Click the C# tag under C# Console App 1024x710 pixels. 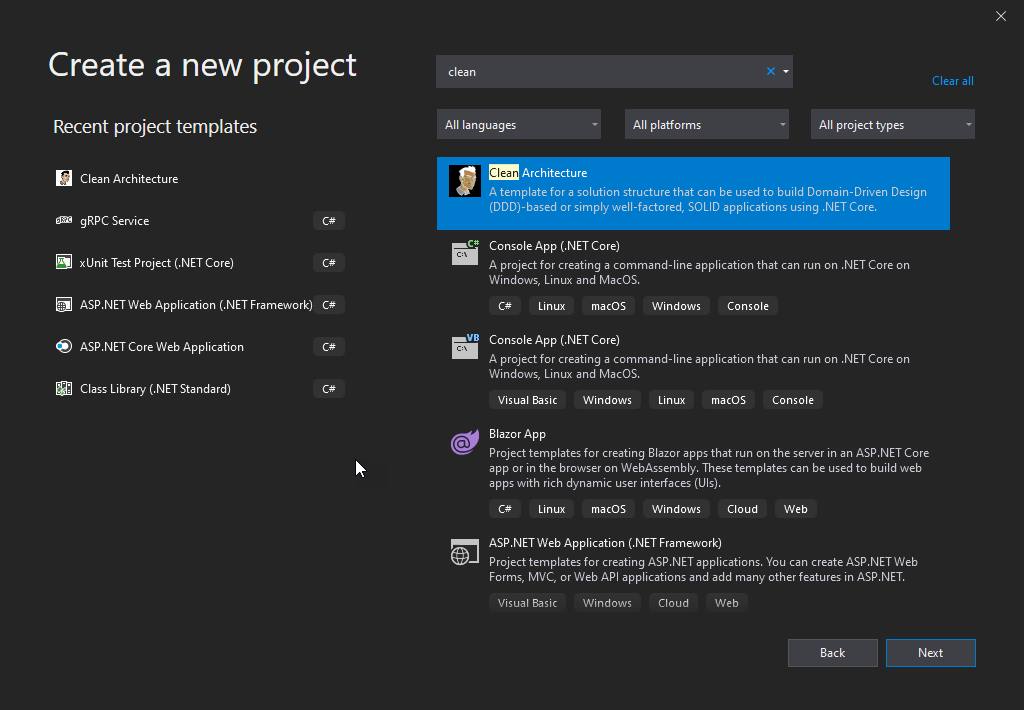(505, 306)
